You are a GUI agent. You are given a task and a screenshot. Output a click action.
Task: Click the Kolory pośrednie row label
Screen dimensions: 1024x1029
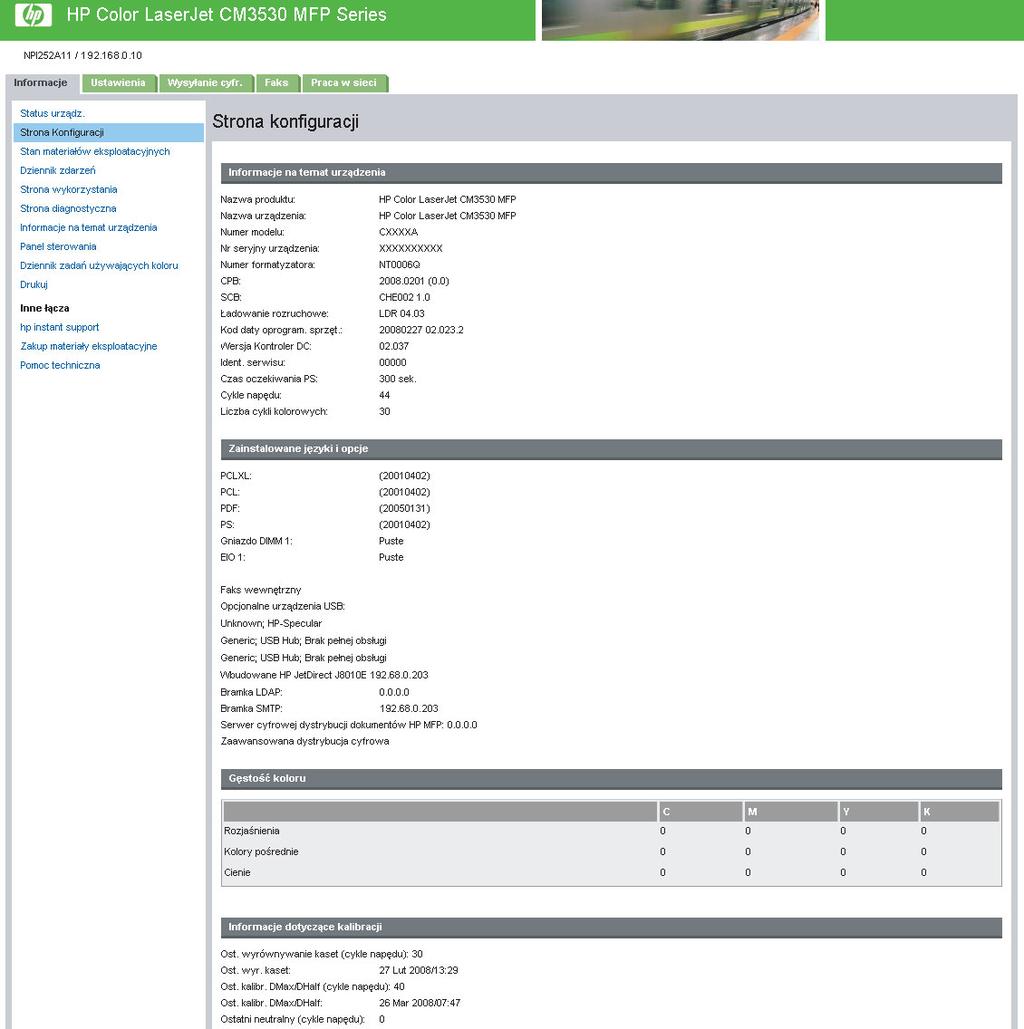261,852
